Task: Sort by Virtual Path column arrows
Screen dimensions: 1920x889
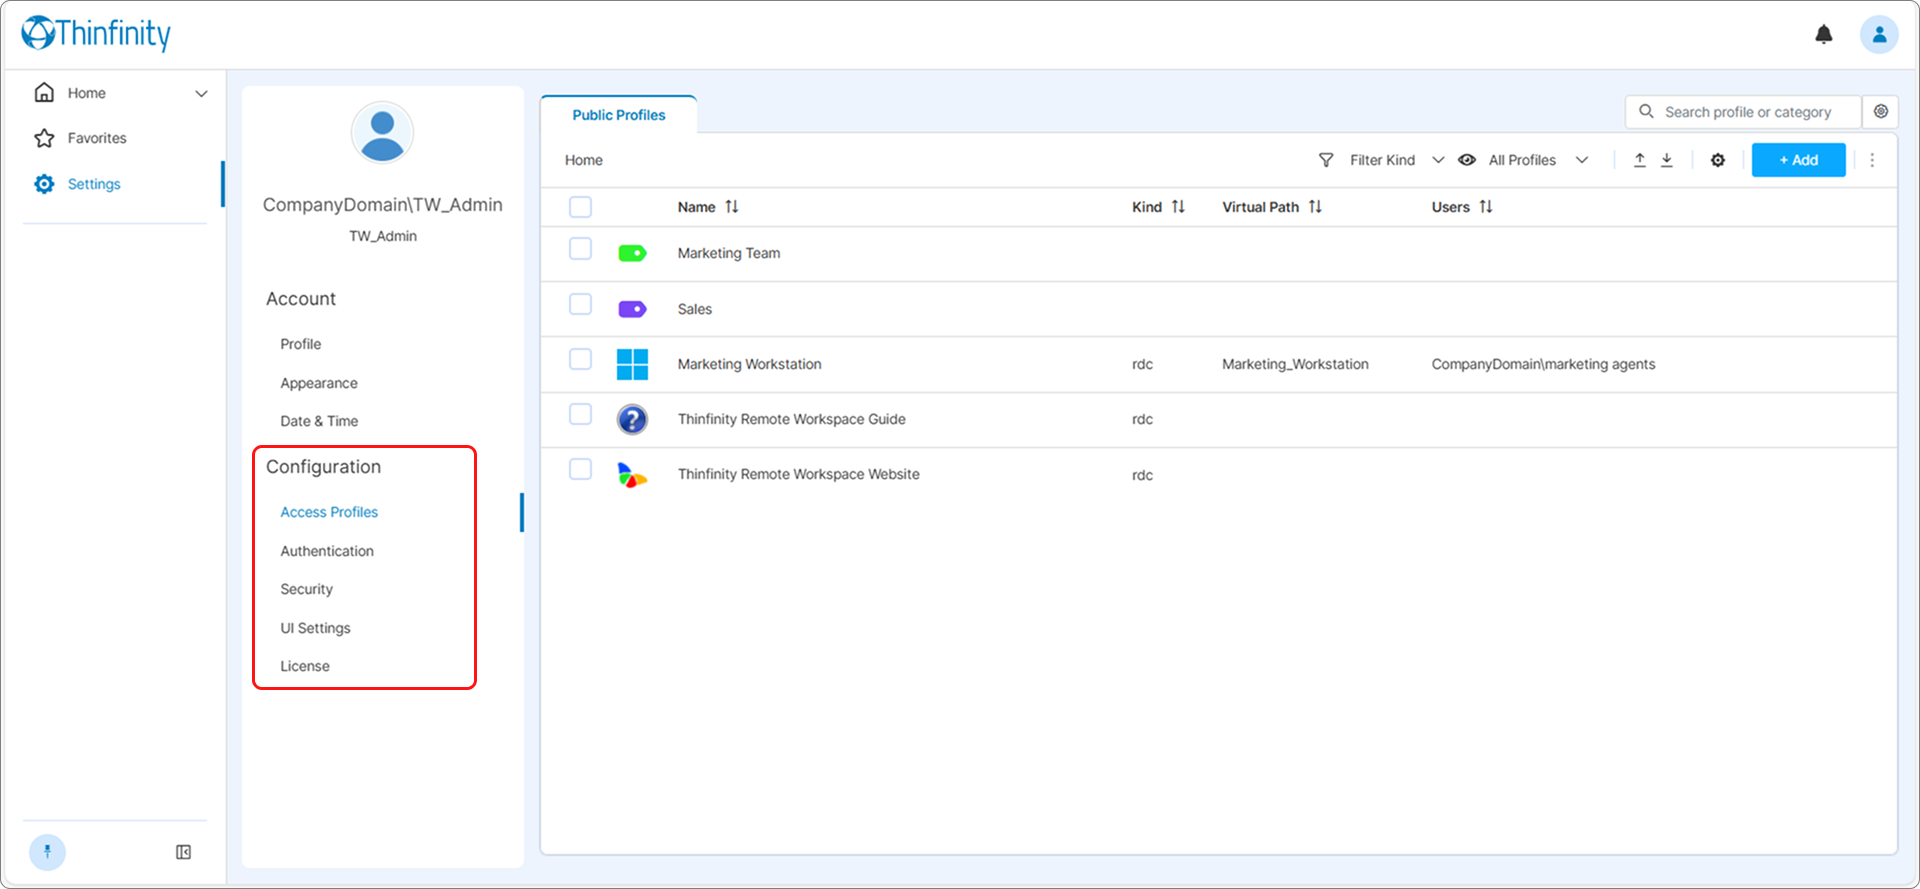Action: 1315,207
